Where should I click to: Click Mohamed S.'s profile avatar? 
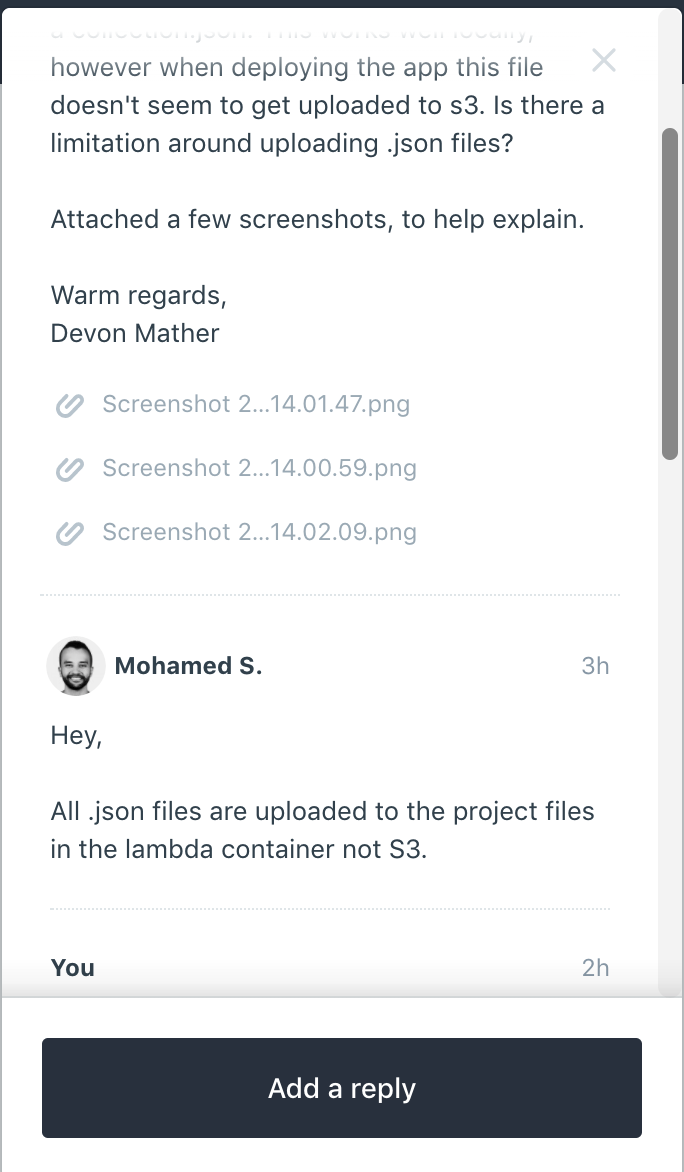(x=76, y=666)
